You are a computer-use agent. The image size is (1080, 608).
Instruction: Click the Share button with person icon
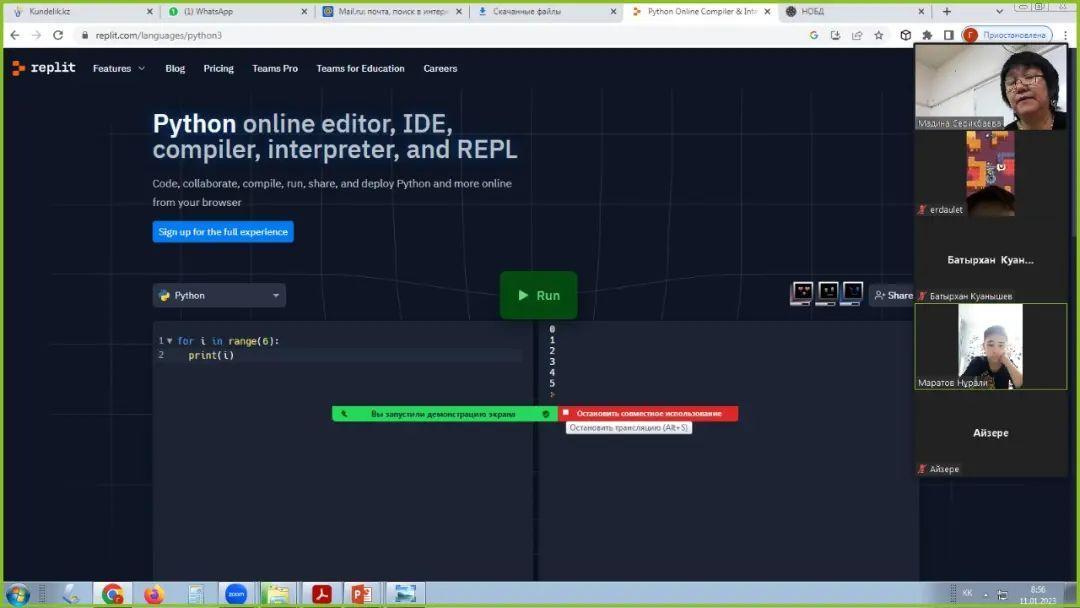pyautogui.click(x=893, y=295)
